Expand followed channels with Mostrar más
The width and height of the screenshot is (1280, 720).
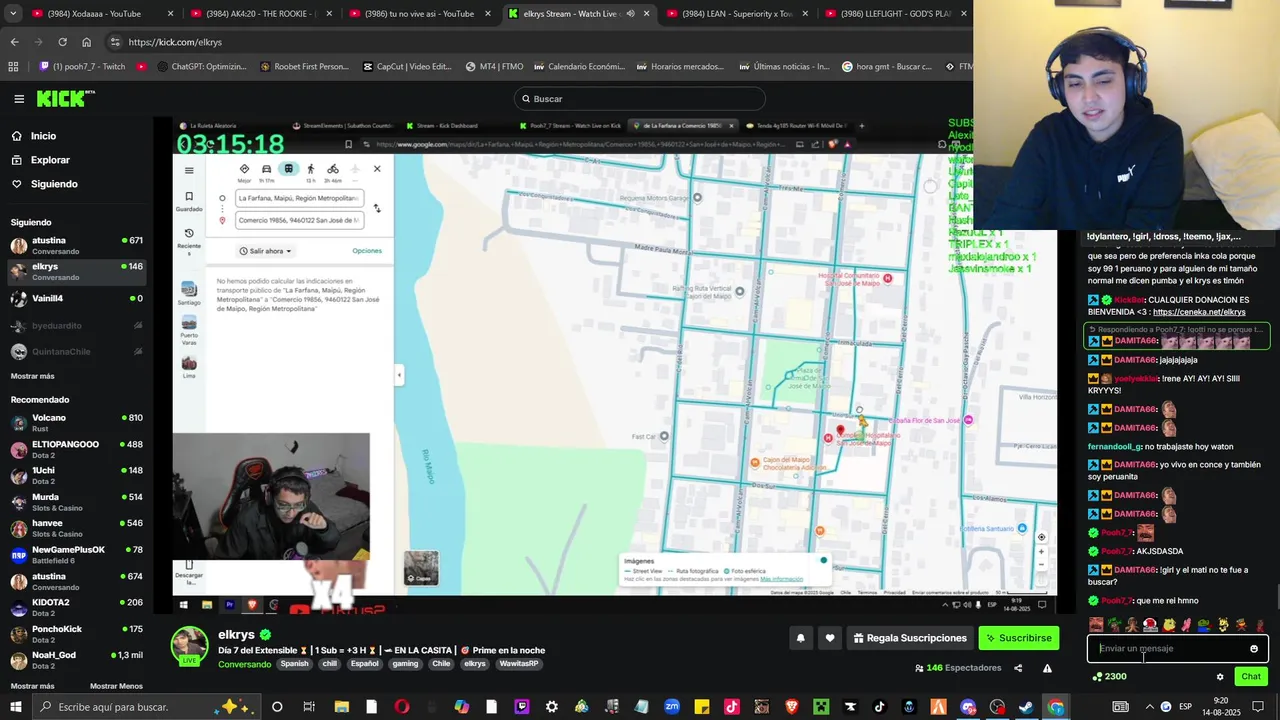[x=32, y=376]
